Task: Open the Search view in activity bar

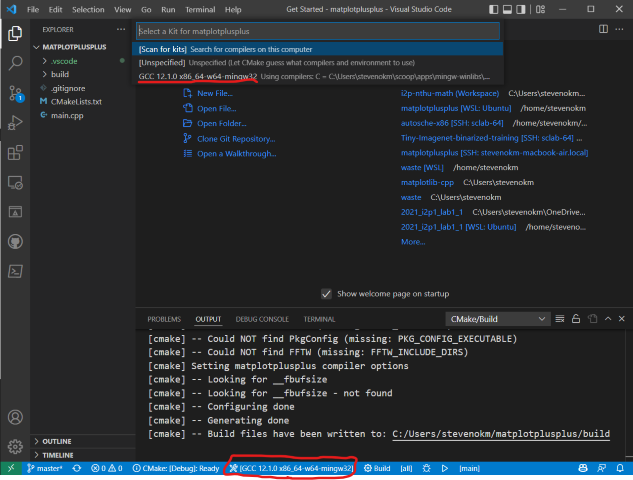Action: pos(15,63)
